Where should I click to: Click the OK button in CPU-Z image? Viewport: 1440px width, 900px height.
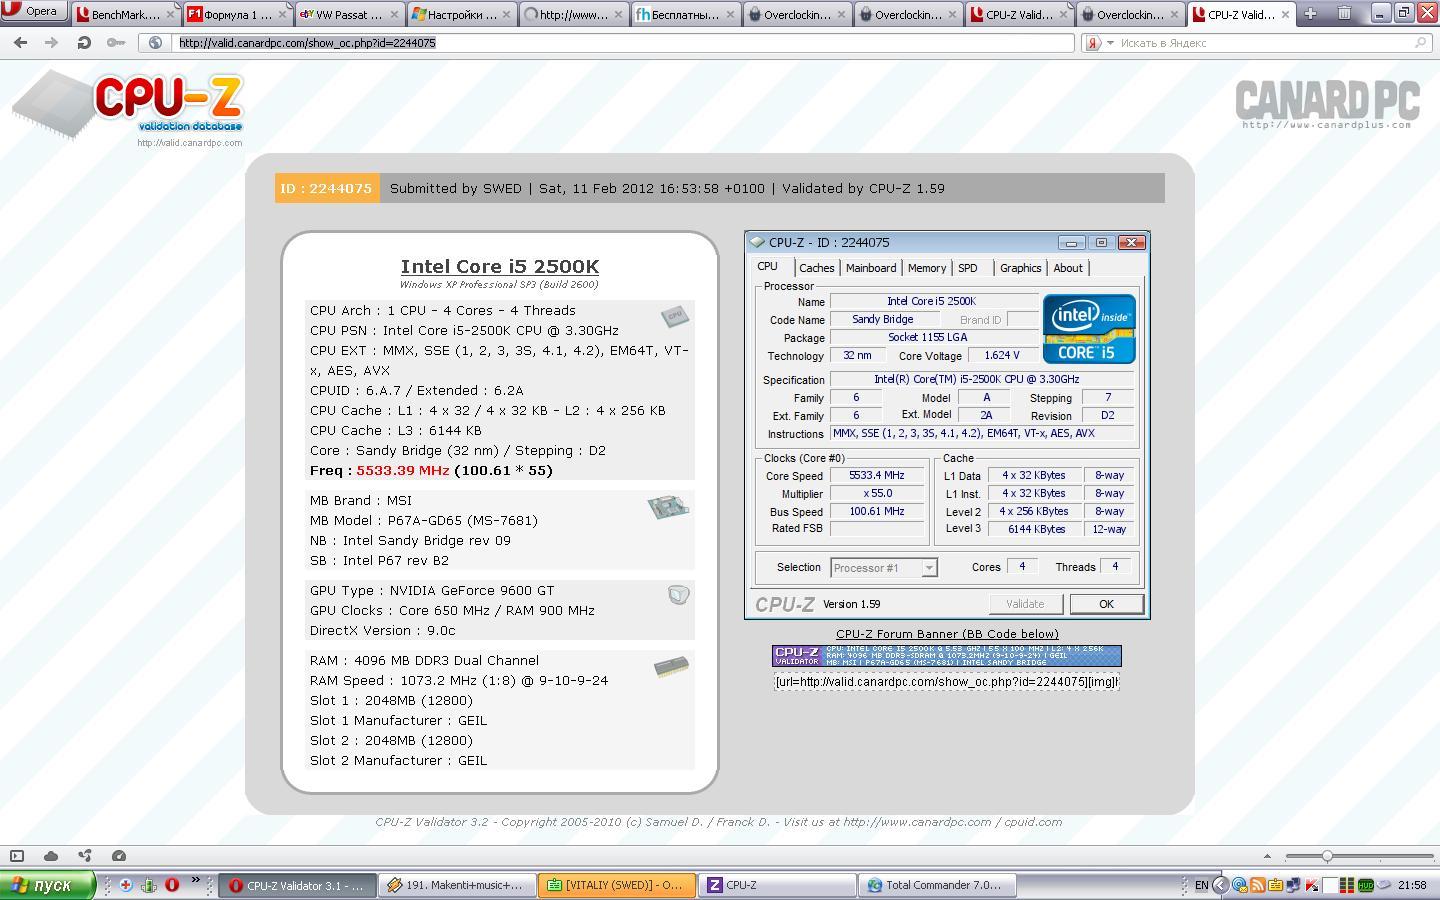tap(1106, 604)
